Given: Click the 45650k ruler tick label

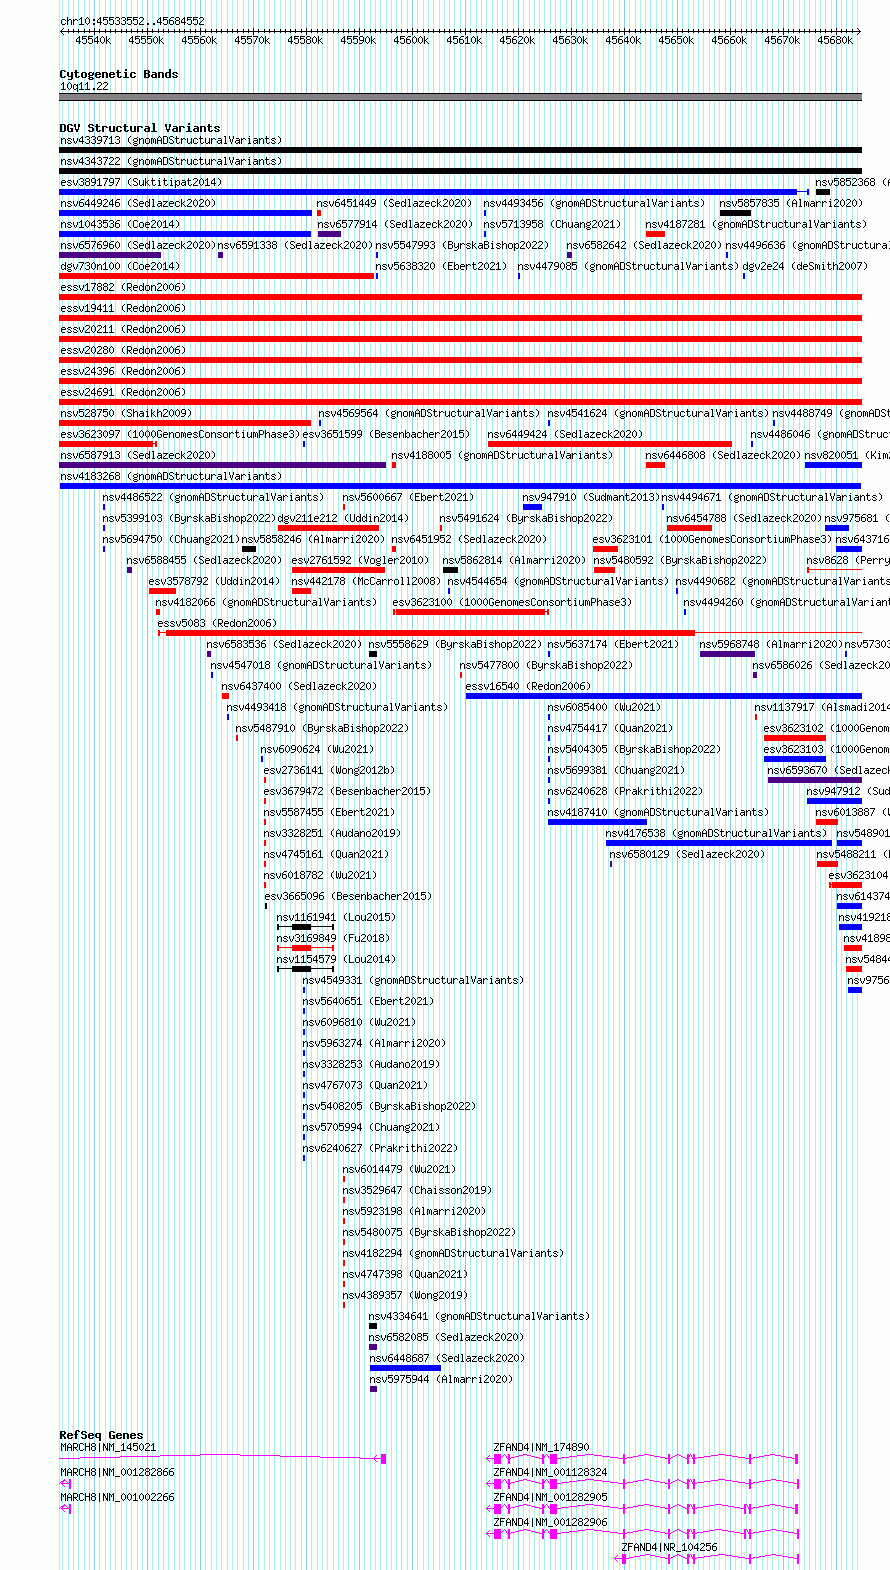Looking at the screenshot, I should pos(676,40).
